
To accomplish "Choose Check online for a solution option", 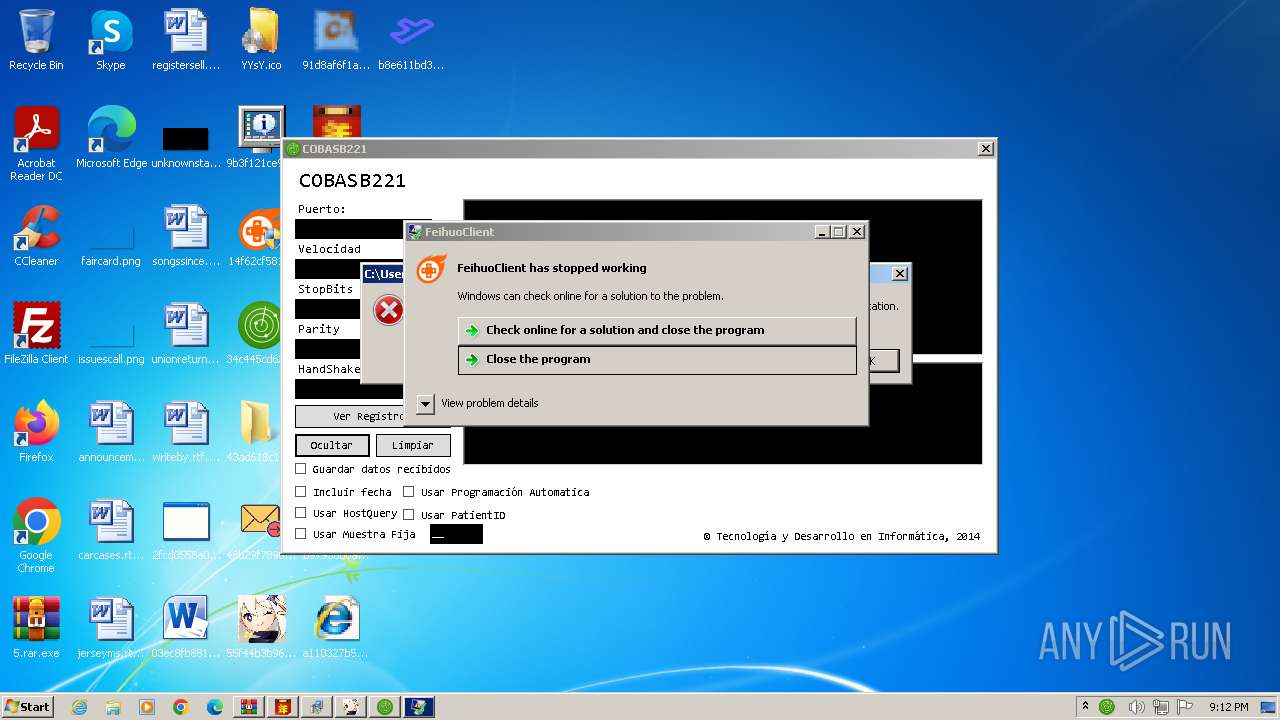I will point(657,330).
